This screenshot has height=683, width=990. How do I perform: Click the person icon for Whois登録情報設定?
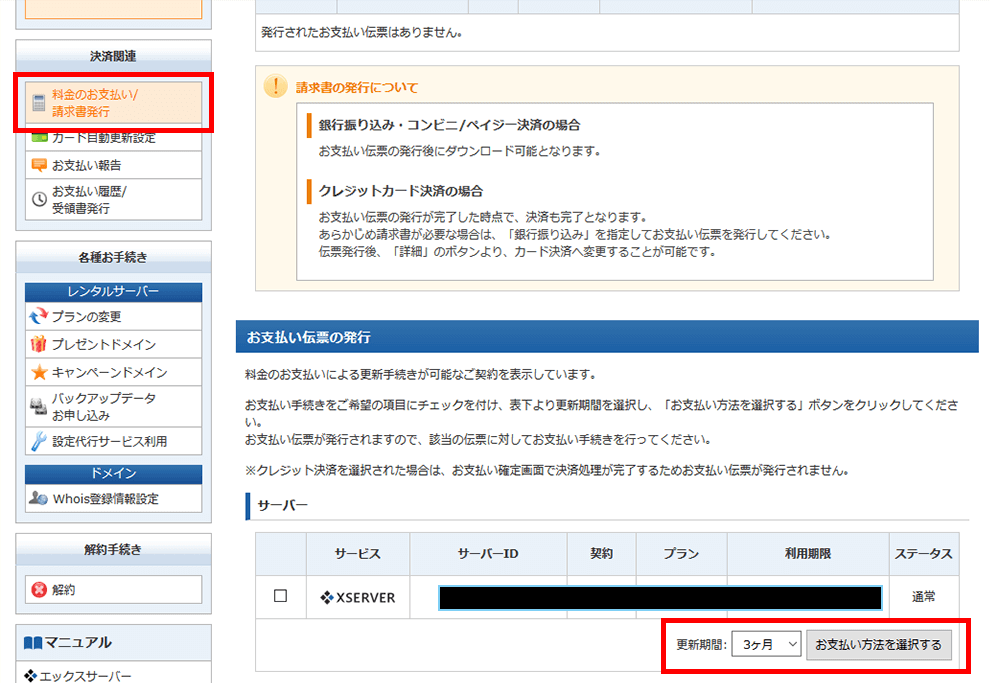pyautogui.click(x=38, y=498)
